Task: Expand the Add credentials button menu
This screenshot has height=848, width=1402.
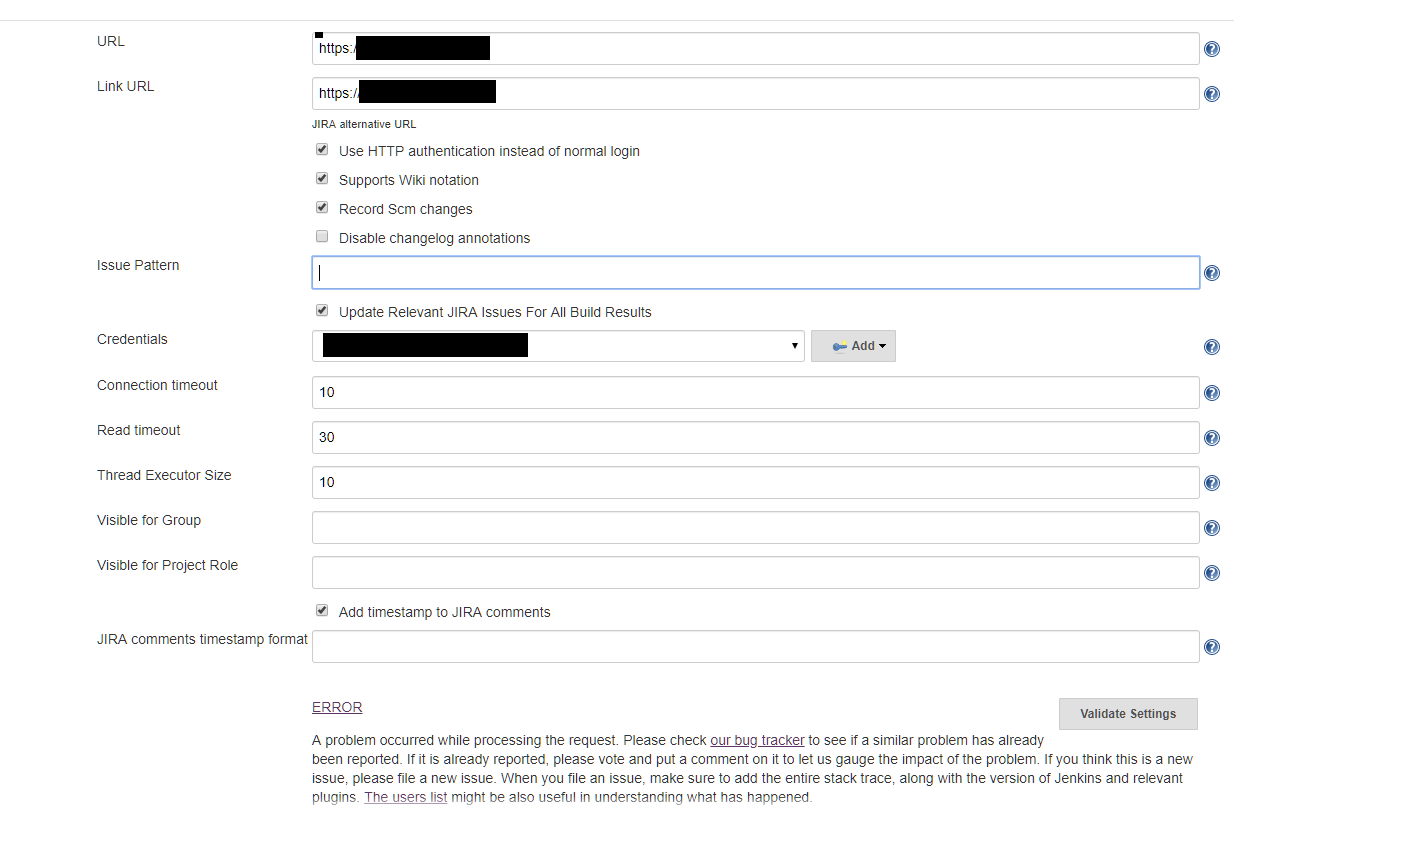Action: 853,346
